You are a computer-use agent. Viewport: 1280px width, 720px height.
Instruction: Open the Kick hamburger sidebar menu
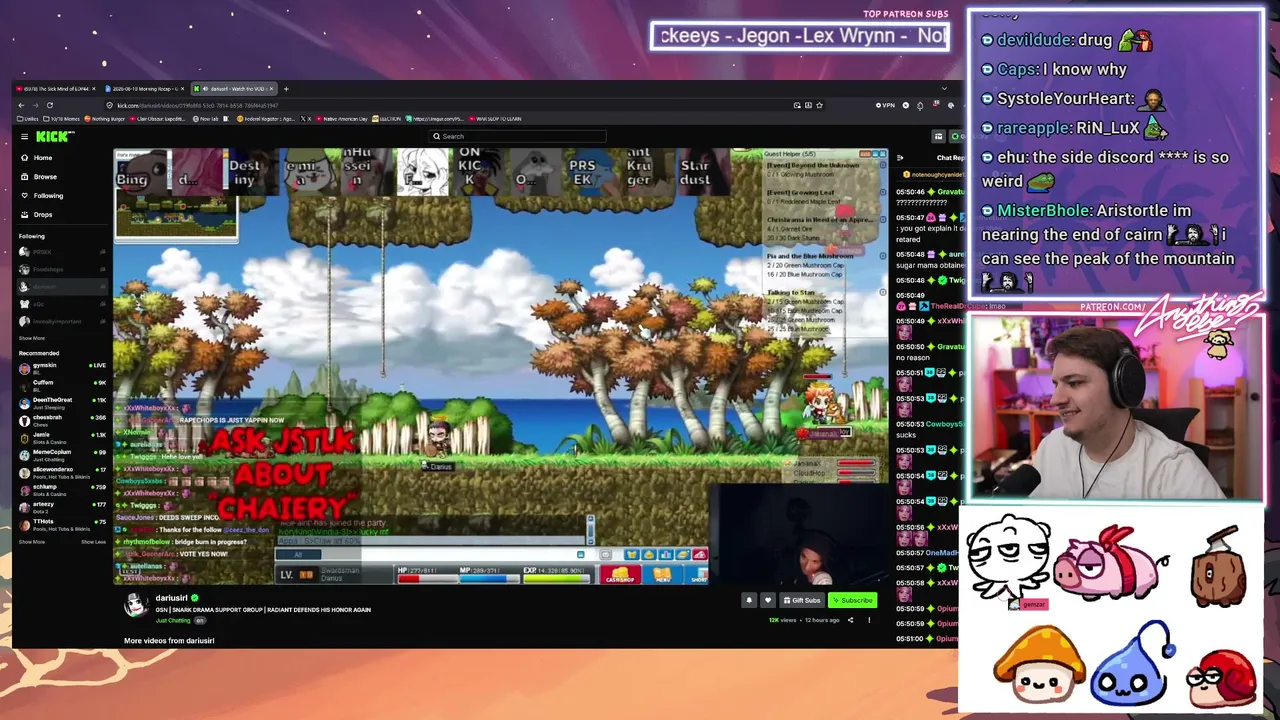pos(24,137)
